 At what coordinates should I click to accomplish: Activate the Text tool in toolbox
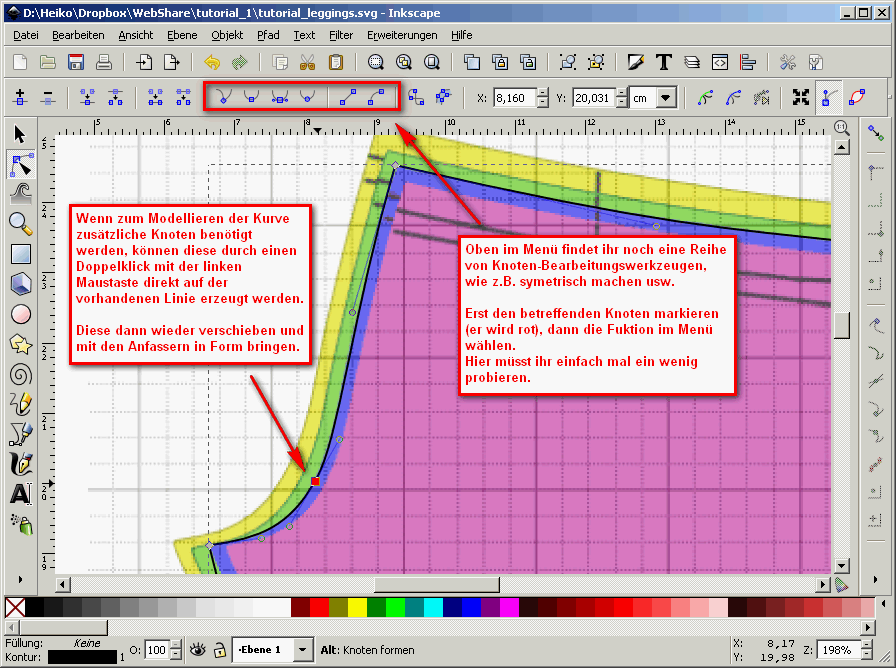tap(20, 493)
